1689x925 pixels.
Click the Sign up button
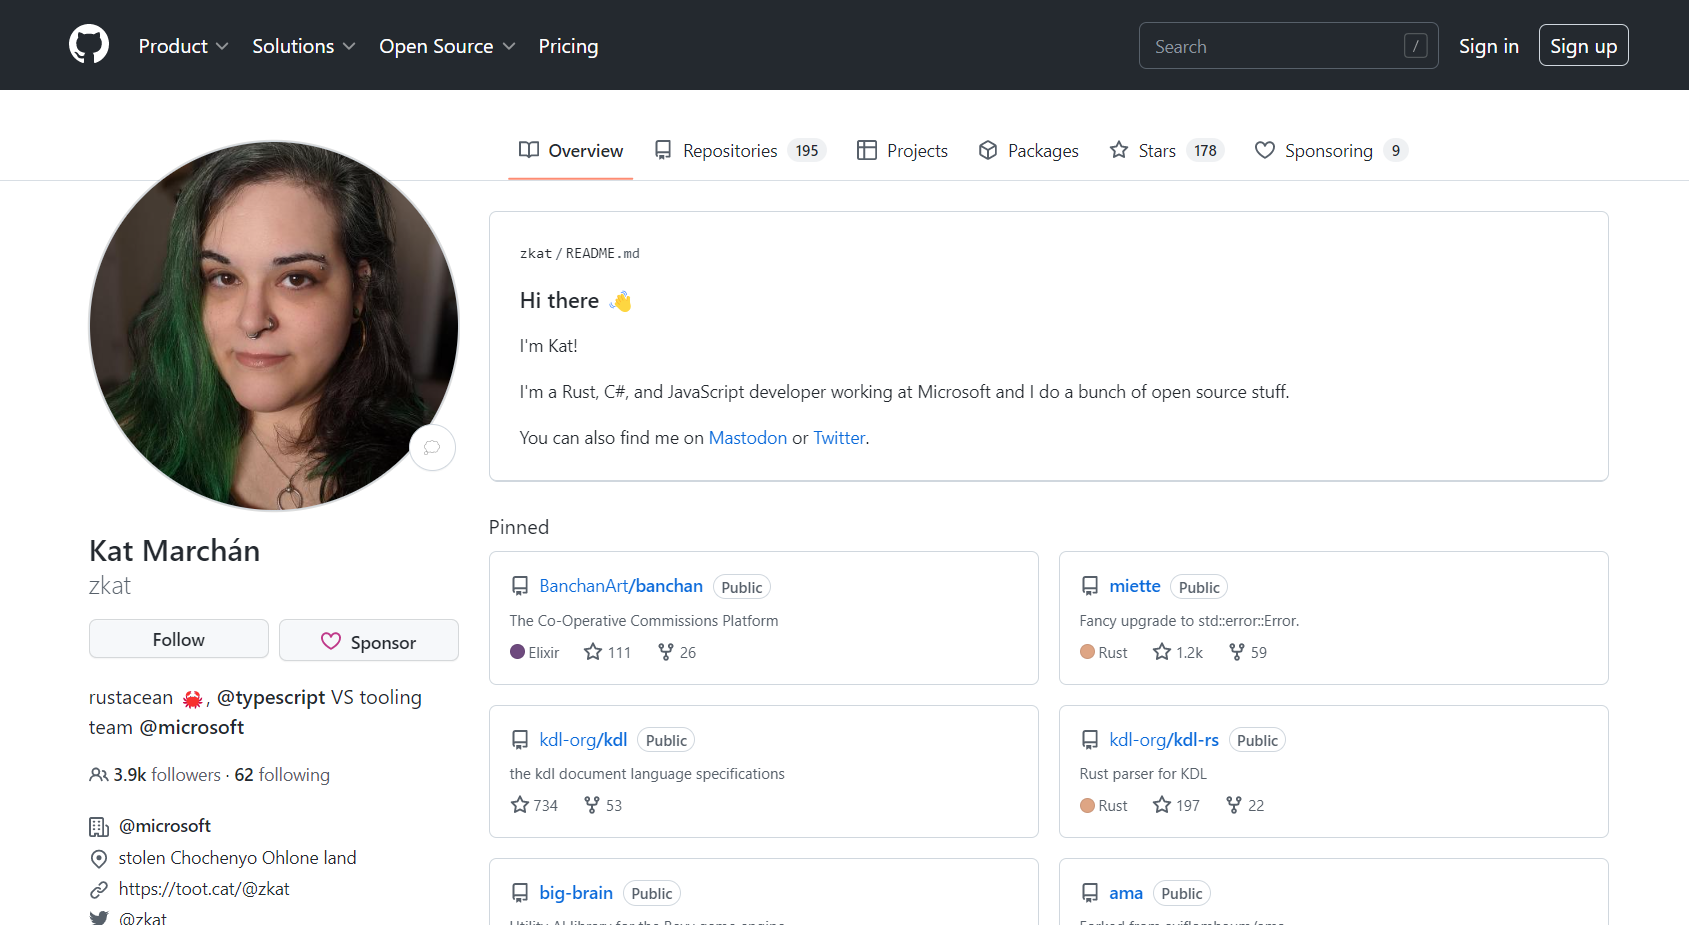(1583, 46)
